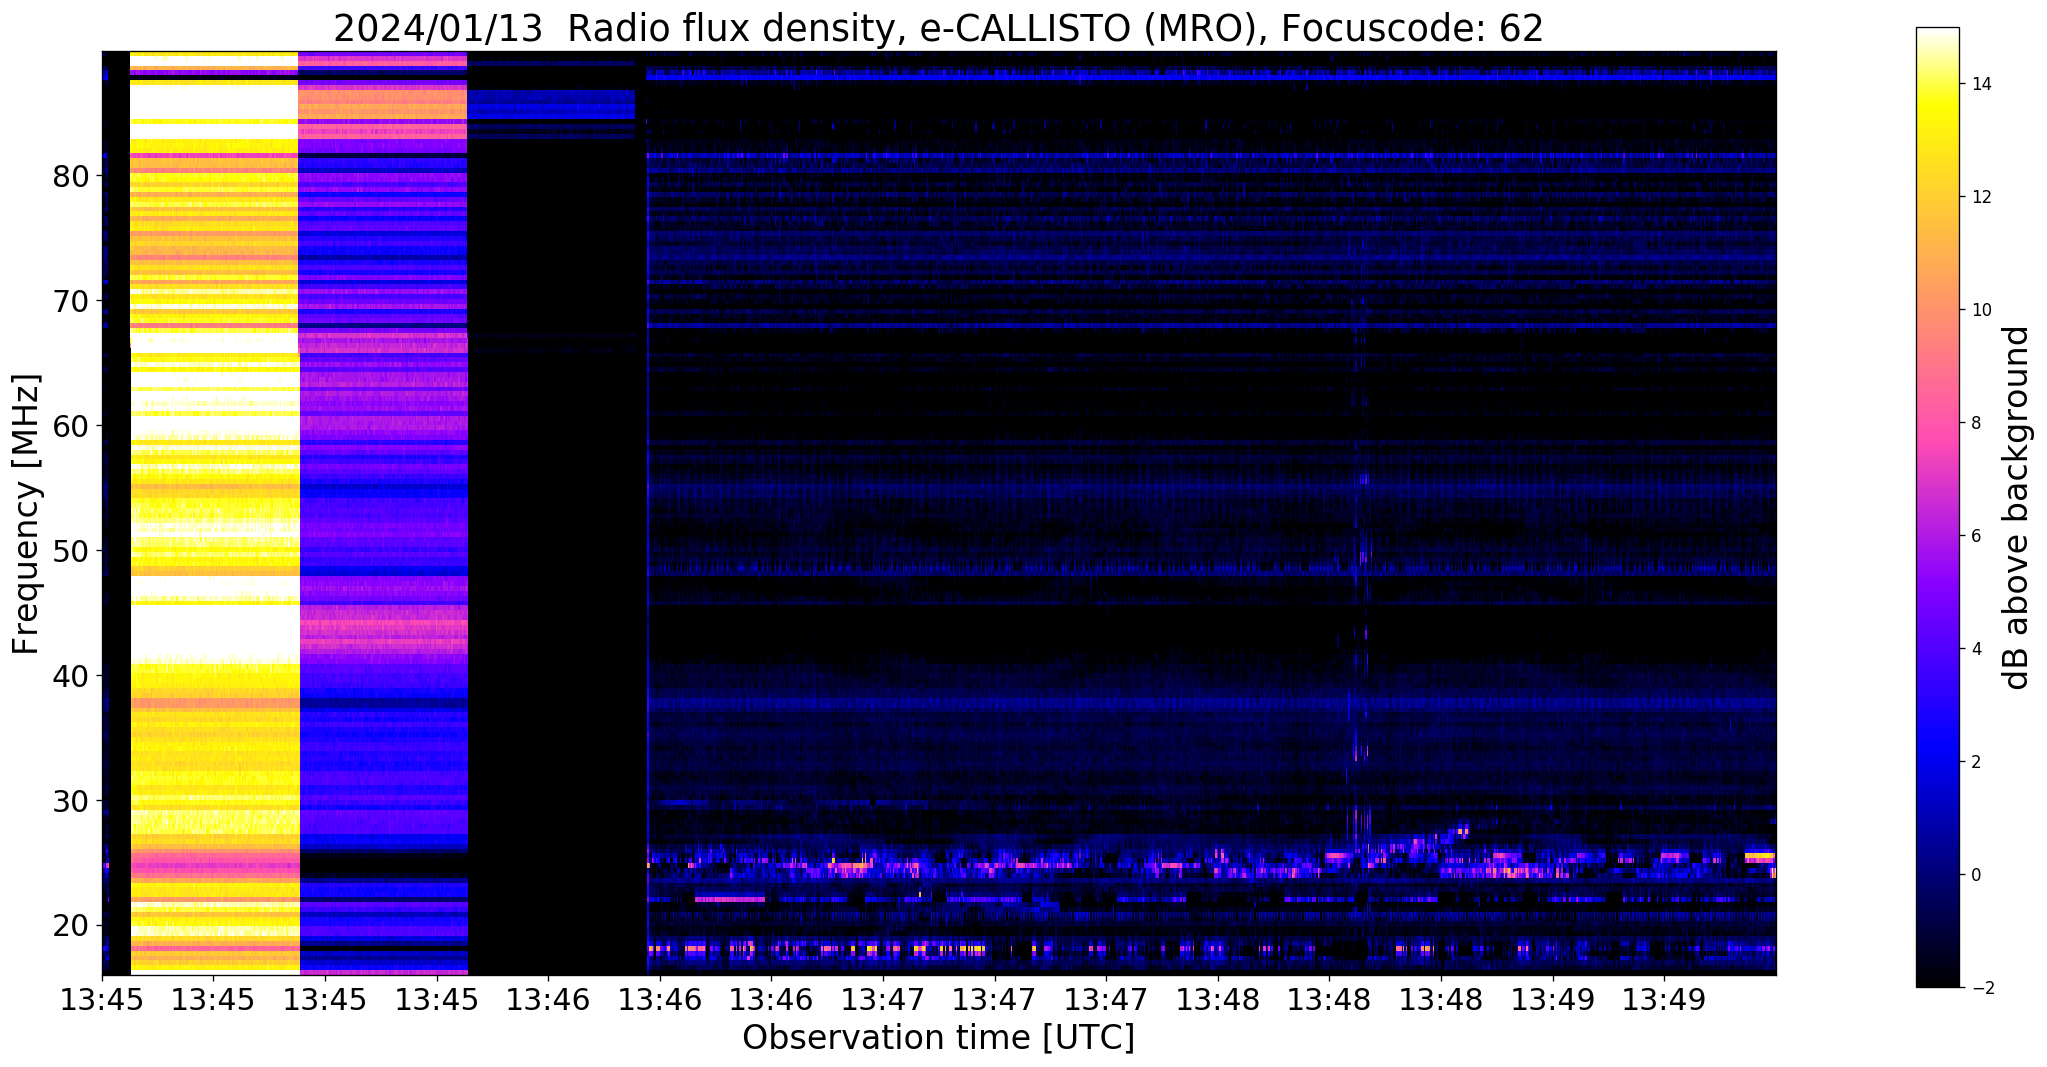Click the 80 MHz frequency tick label
2047x1067 pixels.
[x=71, y=177]
